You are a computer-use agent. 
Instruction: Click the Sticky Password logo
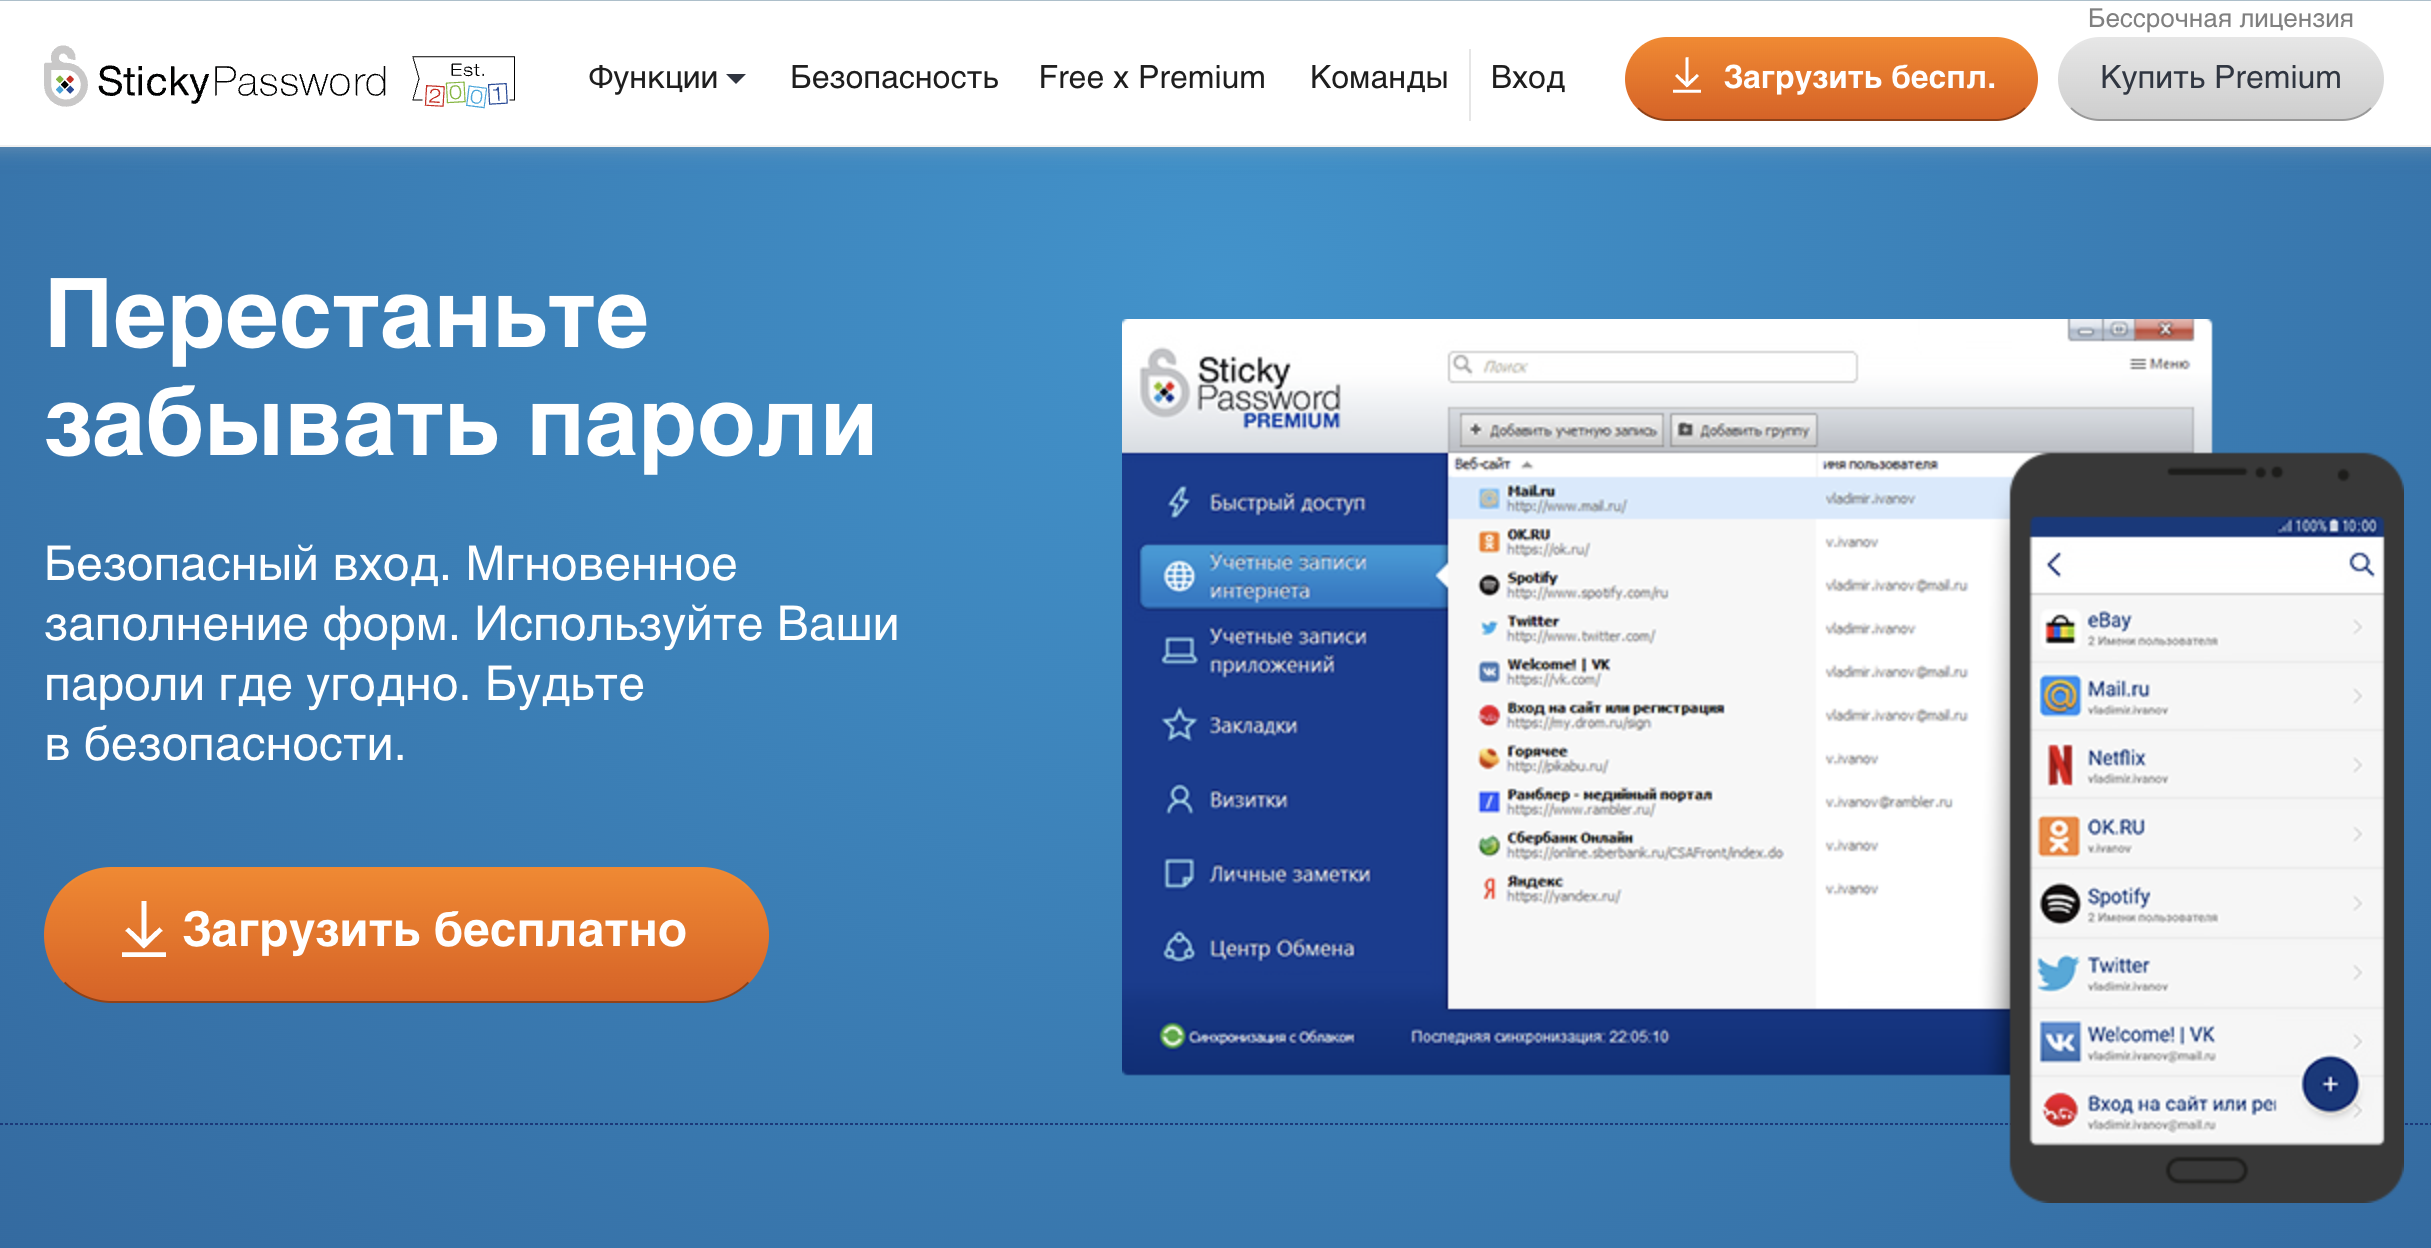pos(215,79)
